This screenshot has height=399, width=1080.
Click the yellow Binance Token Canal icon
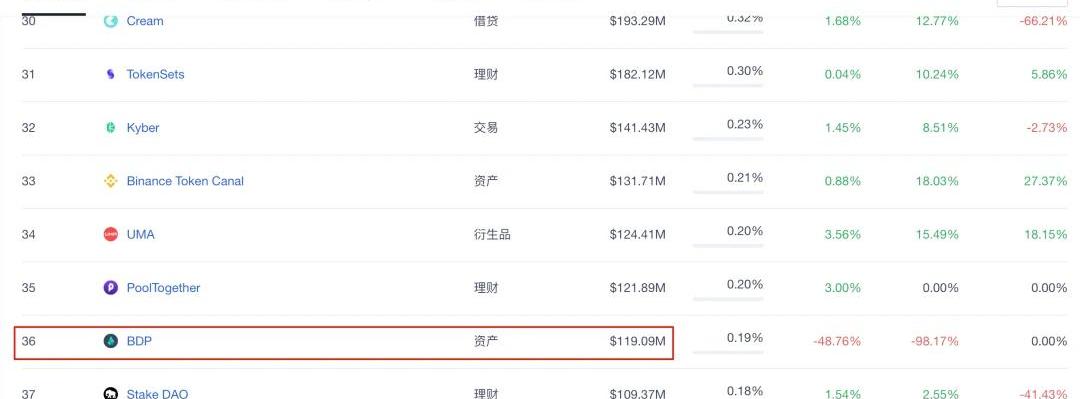110,181
